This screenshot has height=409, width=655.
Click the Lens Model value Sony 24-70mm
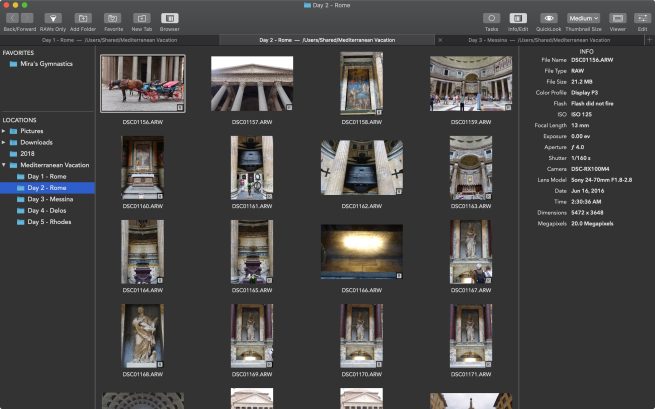coord(602,180)
